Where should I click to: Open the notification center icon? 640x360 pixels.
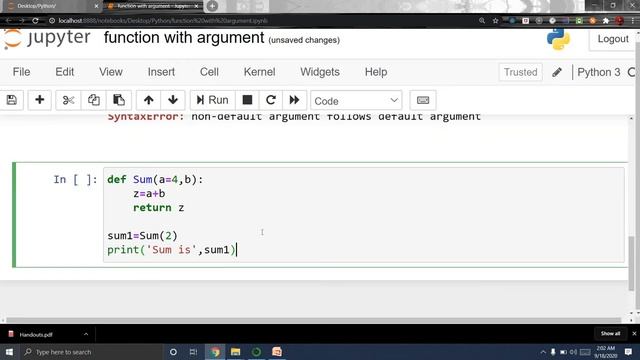(628, 352)
